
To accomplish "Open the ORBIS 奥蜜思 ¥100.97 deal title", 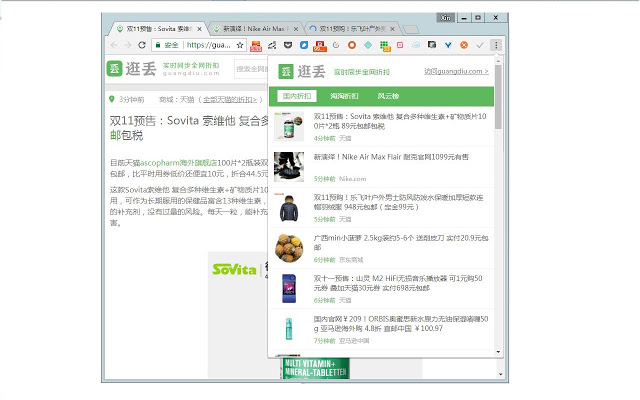I will pos(401,323).
